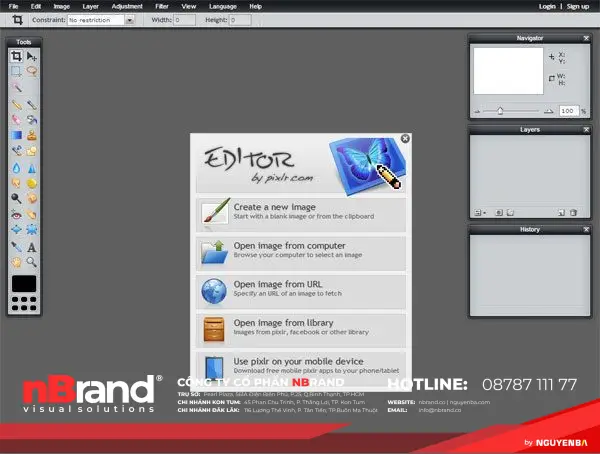Select the Paint Bucket tool
This screenshot has height=454, width=600.
pos(32,120)
